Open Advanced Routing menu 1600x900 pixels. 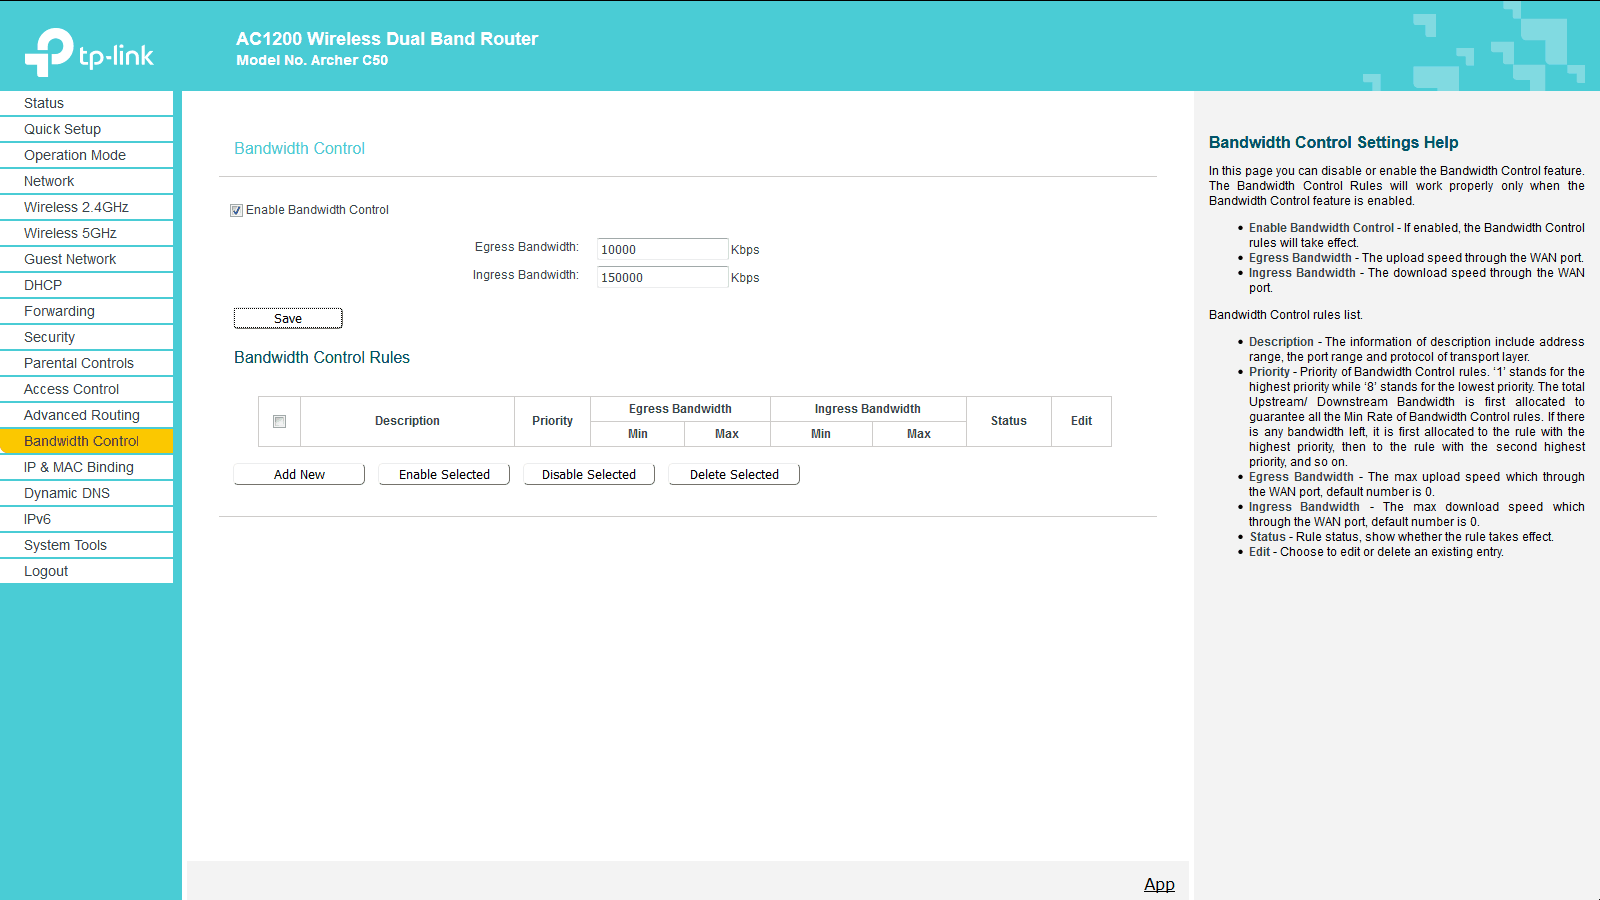click(x=86, y=415)
